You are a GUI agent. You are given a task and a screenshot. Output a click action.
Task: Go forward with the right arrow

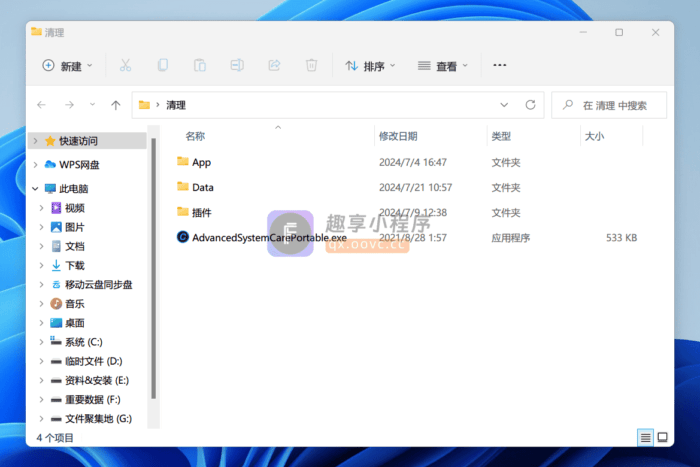tap(69, 105)
